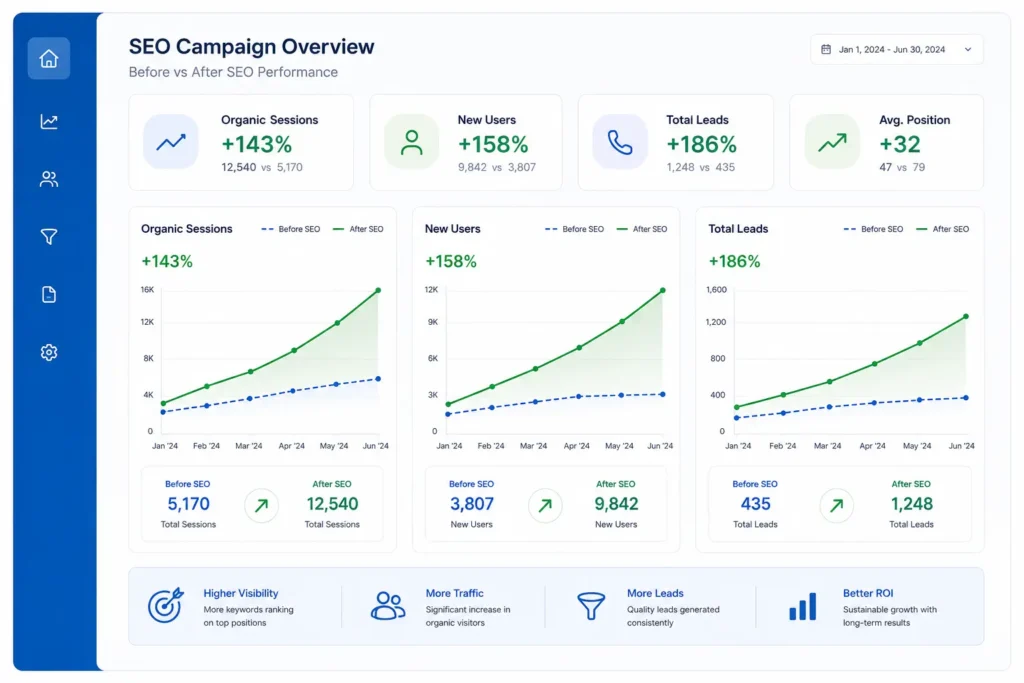Click the arrow icon between 435 and 1,248
This screenshot has width=1024, height=683.
coord(837,505)
